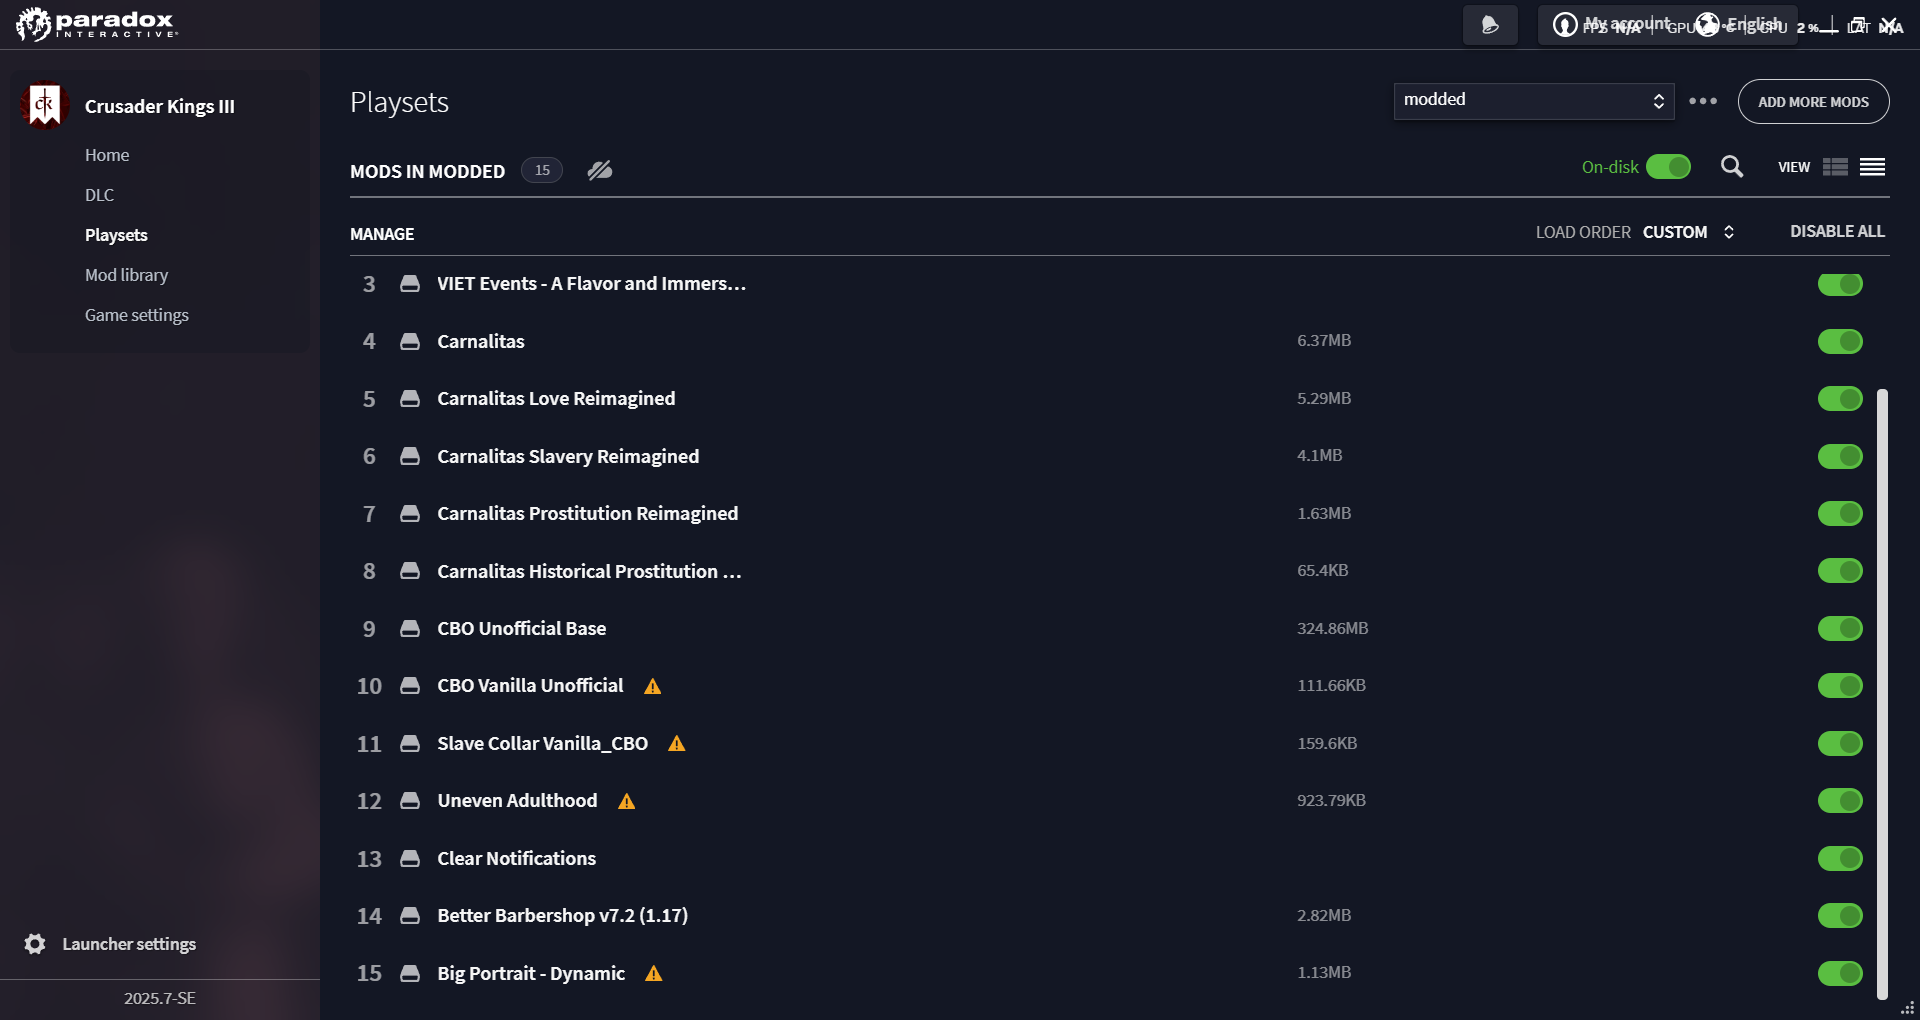Open the modded playset dropdown
This screenshot has height=1020, width=1920.
(1534, 101)
